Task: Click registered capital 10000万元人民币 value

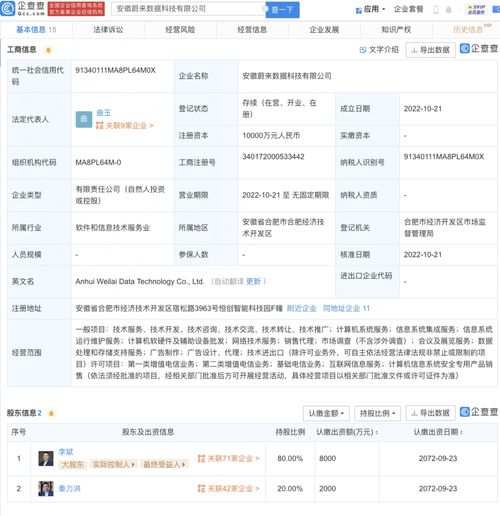Action: (x=271, y=135)
